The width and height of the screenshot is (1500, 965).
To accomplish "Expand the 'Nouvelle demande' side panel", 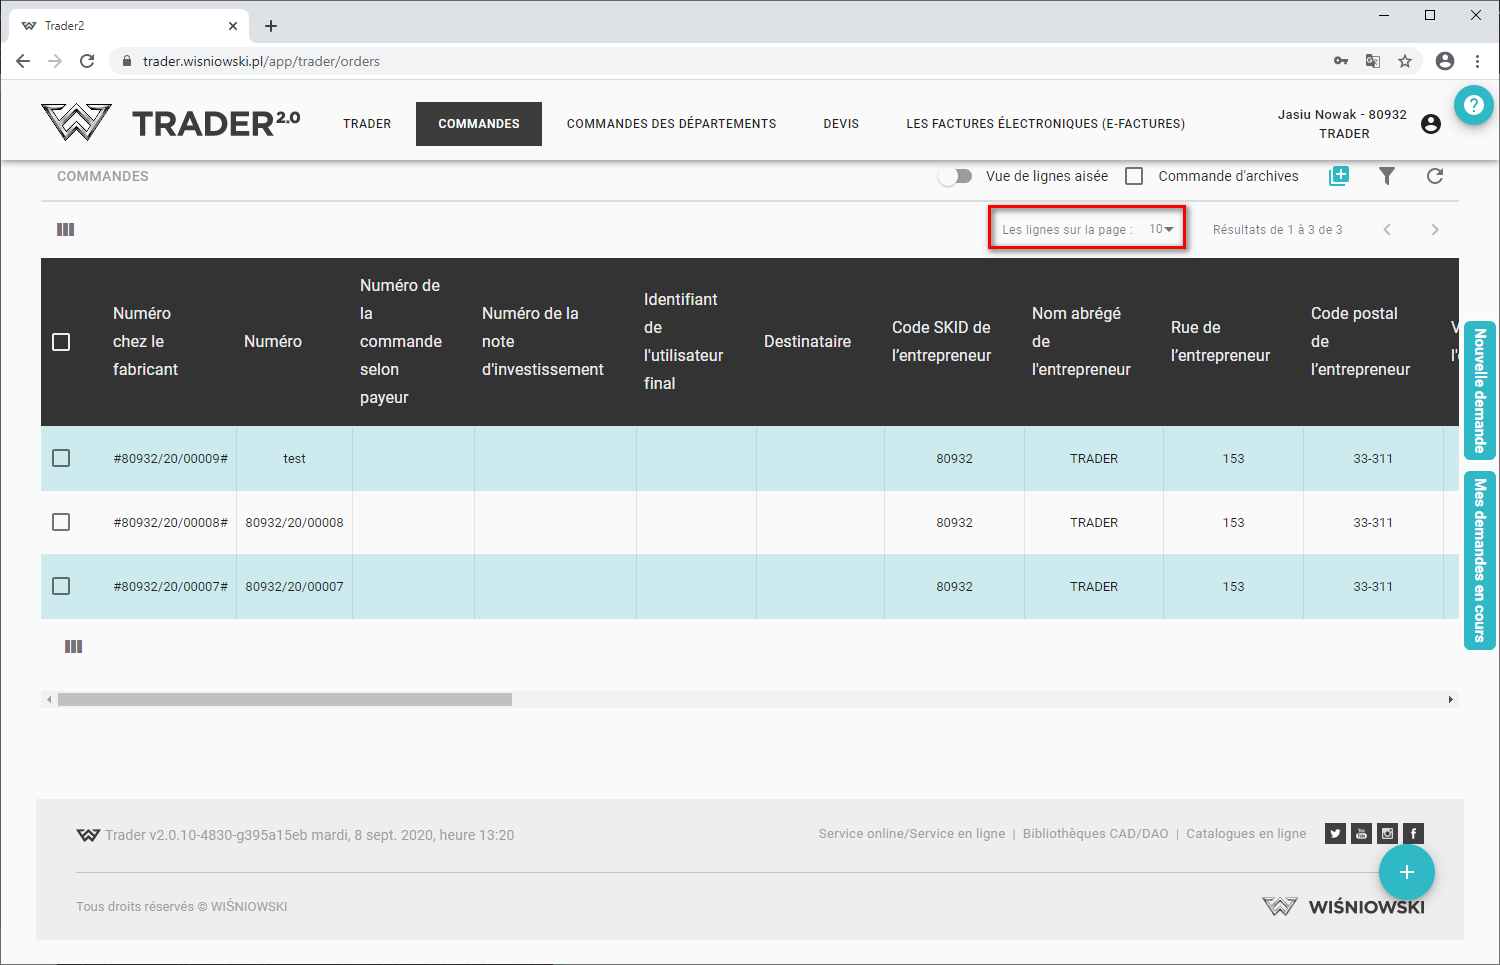I will pos(1479,390).
